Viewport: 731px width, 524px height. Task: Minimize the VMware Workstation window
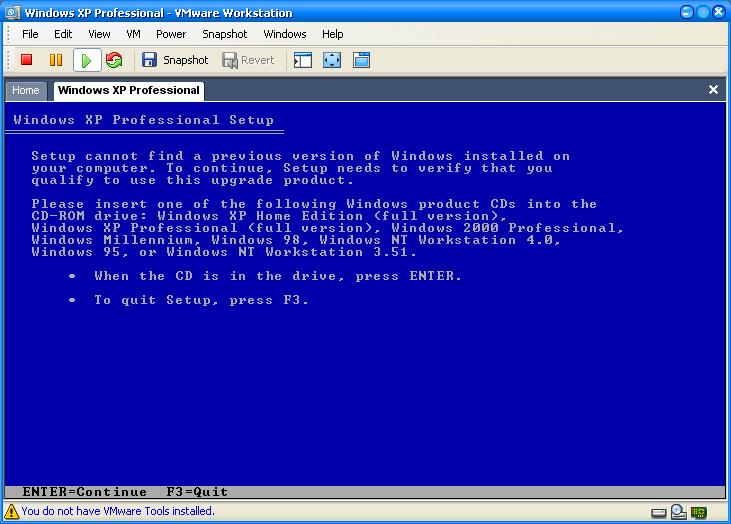(x=687, y=12)
